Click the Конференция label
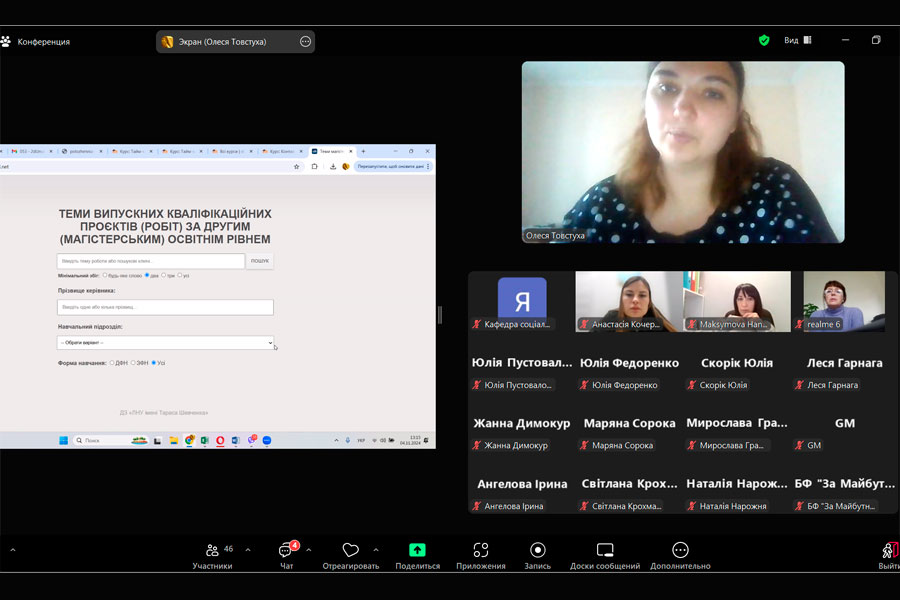Screen dimensions: 900x600 (x=44, y=42)
